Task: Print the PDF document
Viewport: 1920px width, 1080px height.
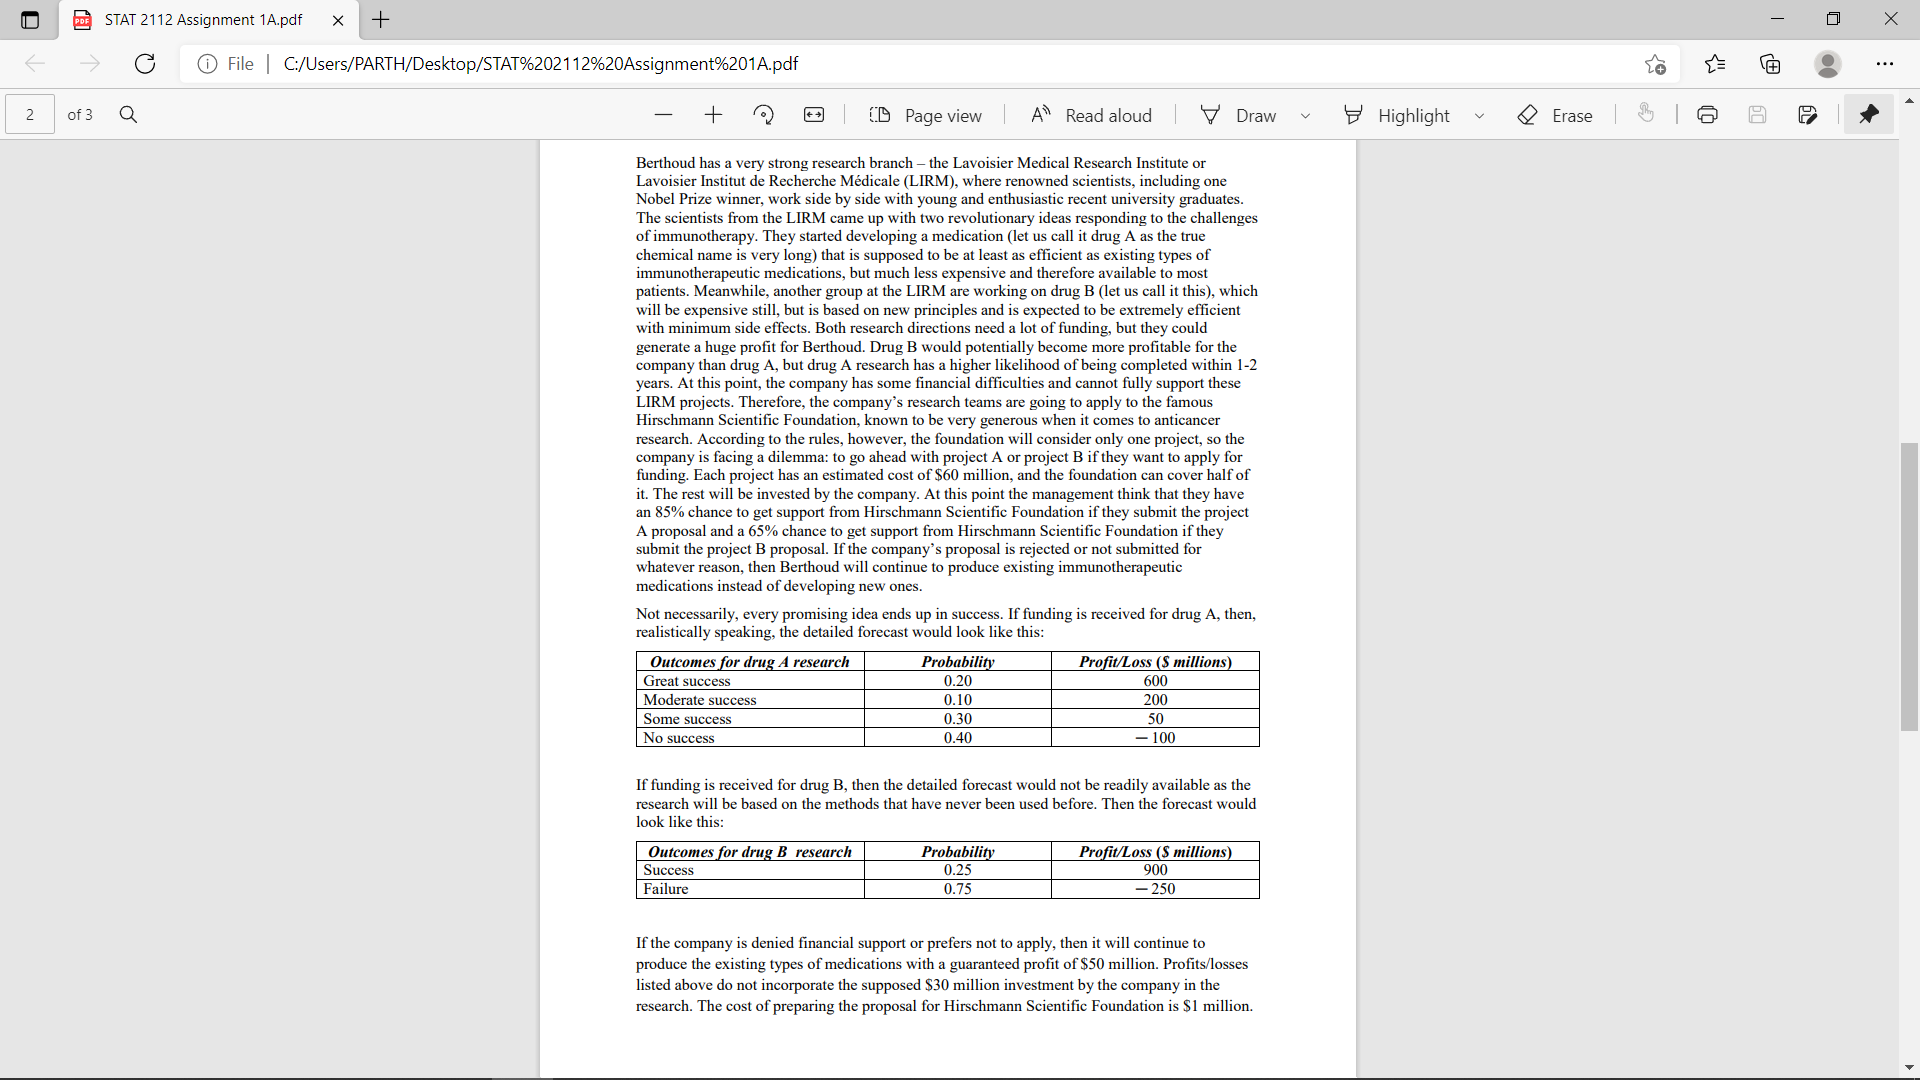Action: click(1707, 114)
